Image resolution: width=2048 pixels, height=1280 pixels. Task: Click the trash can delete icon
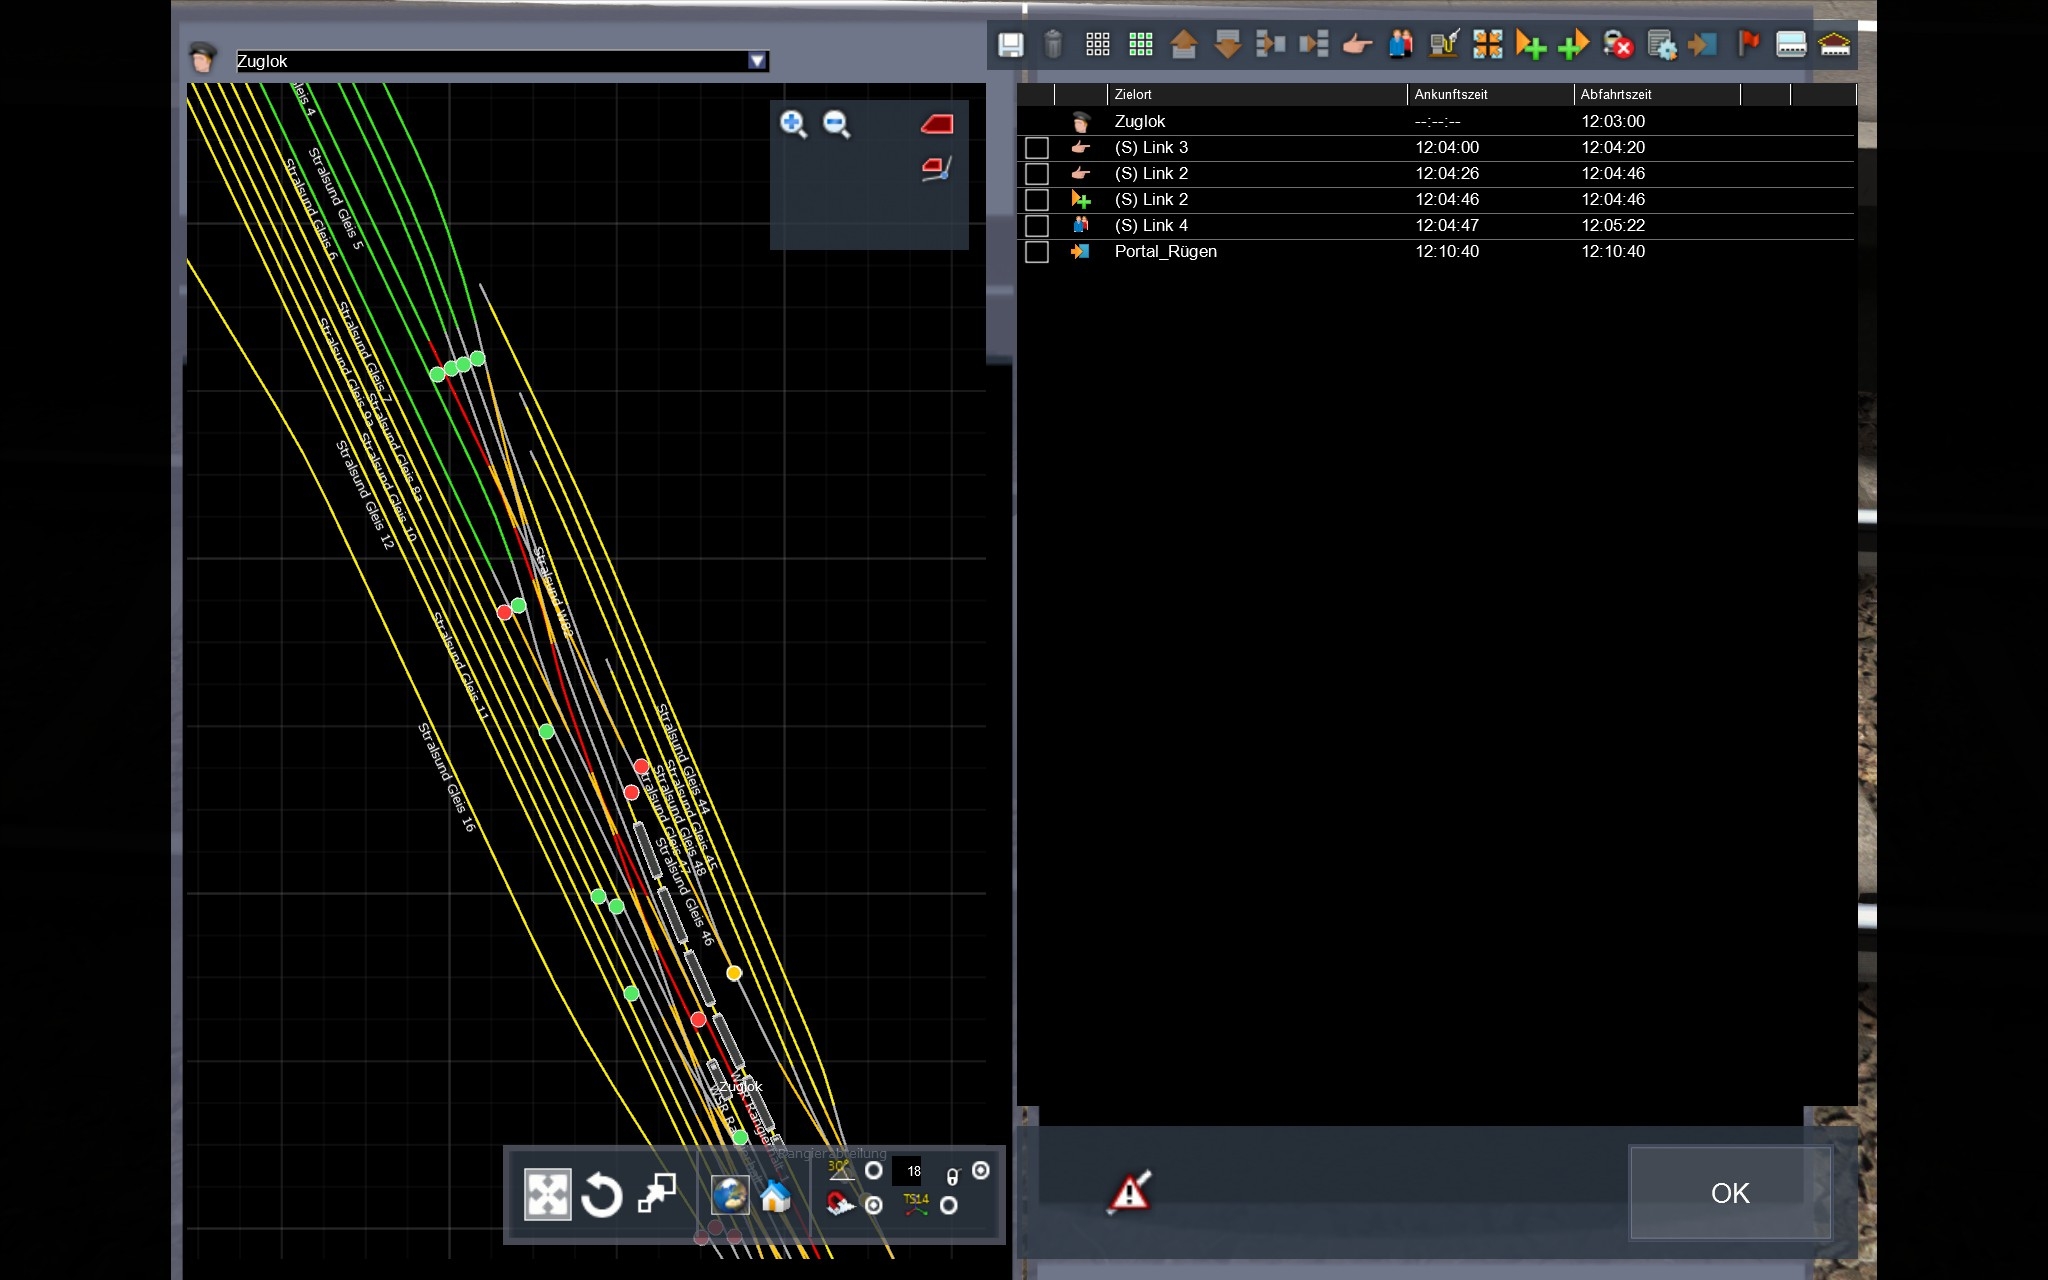pyautogui.click(x=1053, y=45)
